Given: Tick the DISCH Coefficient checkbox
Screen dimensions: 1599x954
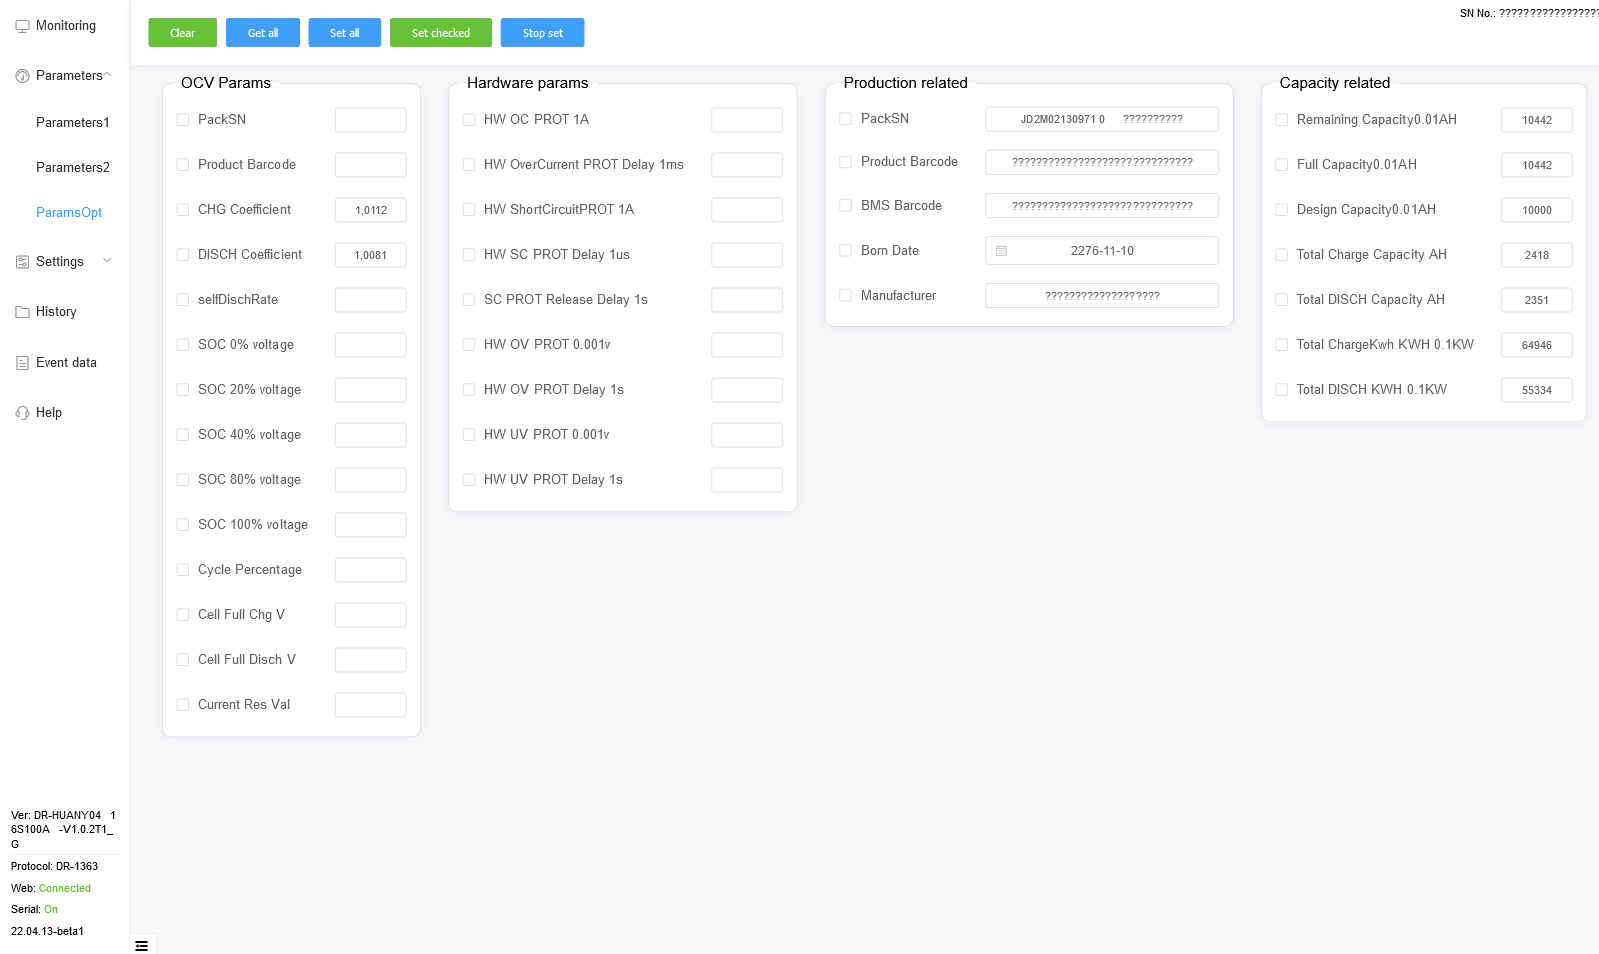Looking at the screenshot, I should (183, 255).
